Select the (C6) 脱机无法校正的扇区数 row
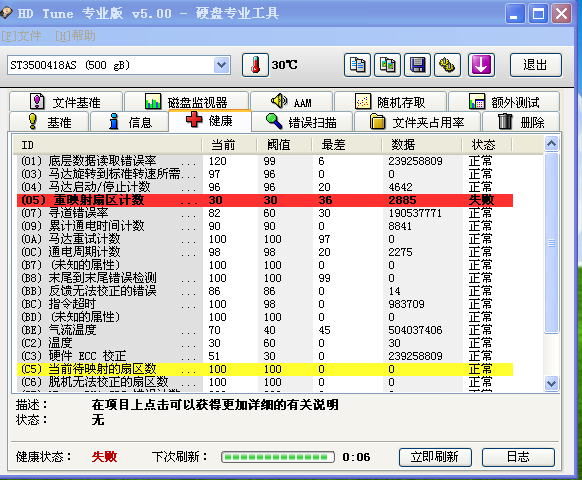 tap(265, 382)
